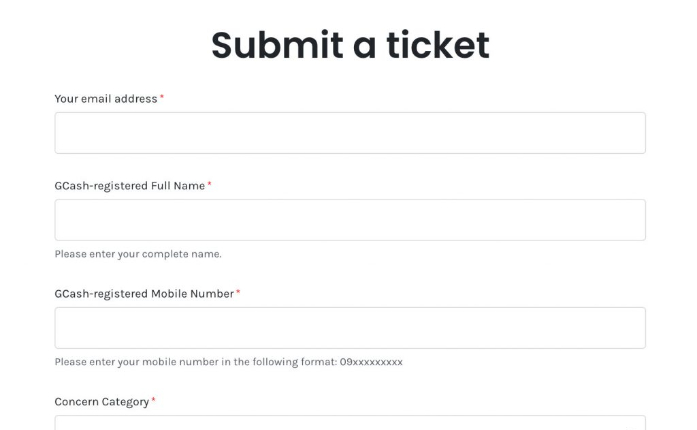Click the "09xxxxxxxxx" format example text
The height and width of the screenshot is (430, 697).
pyautogui.click(x=371, y=362)
